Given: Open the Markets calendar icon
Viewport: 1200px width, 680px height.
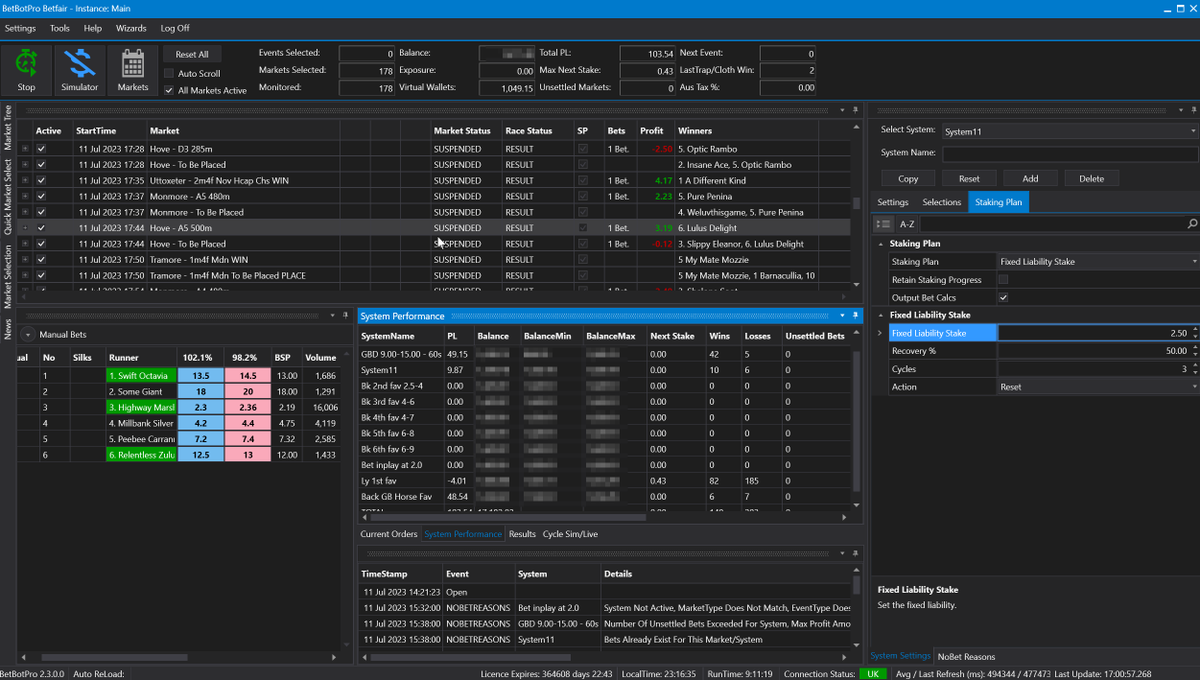Looking at the screenshot, I should pyautogui.click(x=132, y=70).
